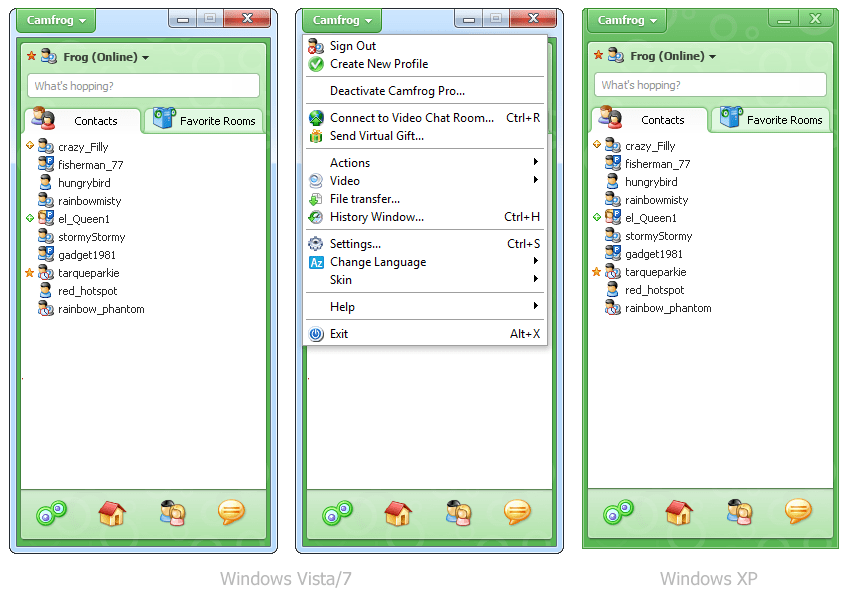Click the Exit power icon in menu
Screen dimensions: 850x600
coord(316,334)
